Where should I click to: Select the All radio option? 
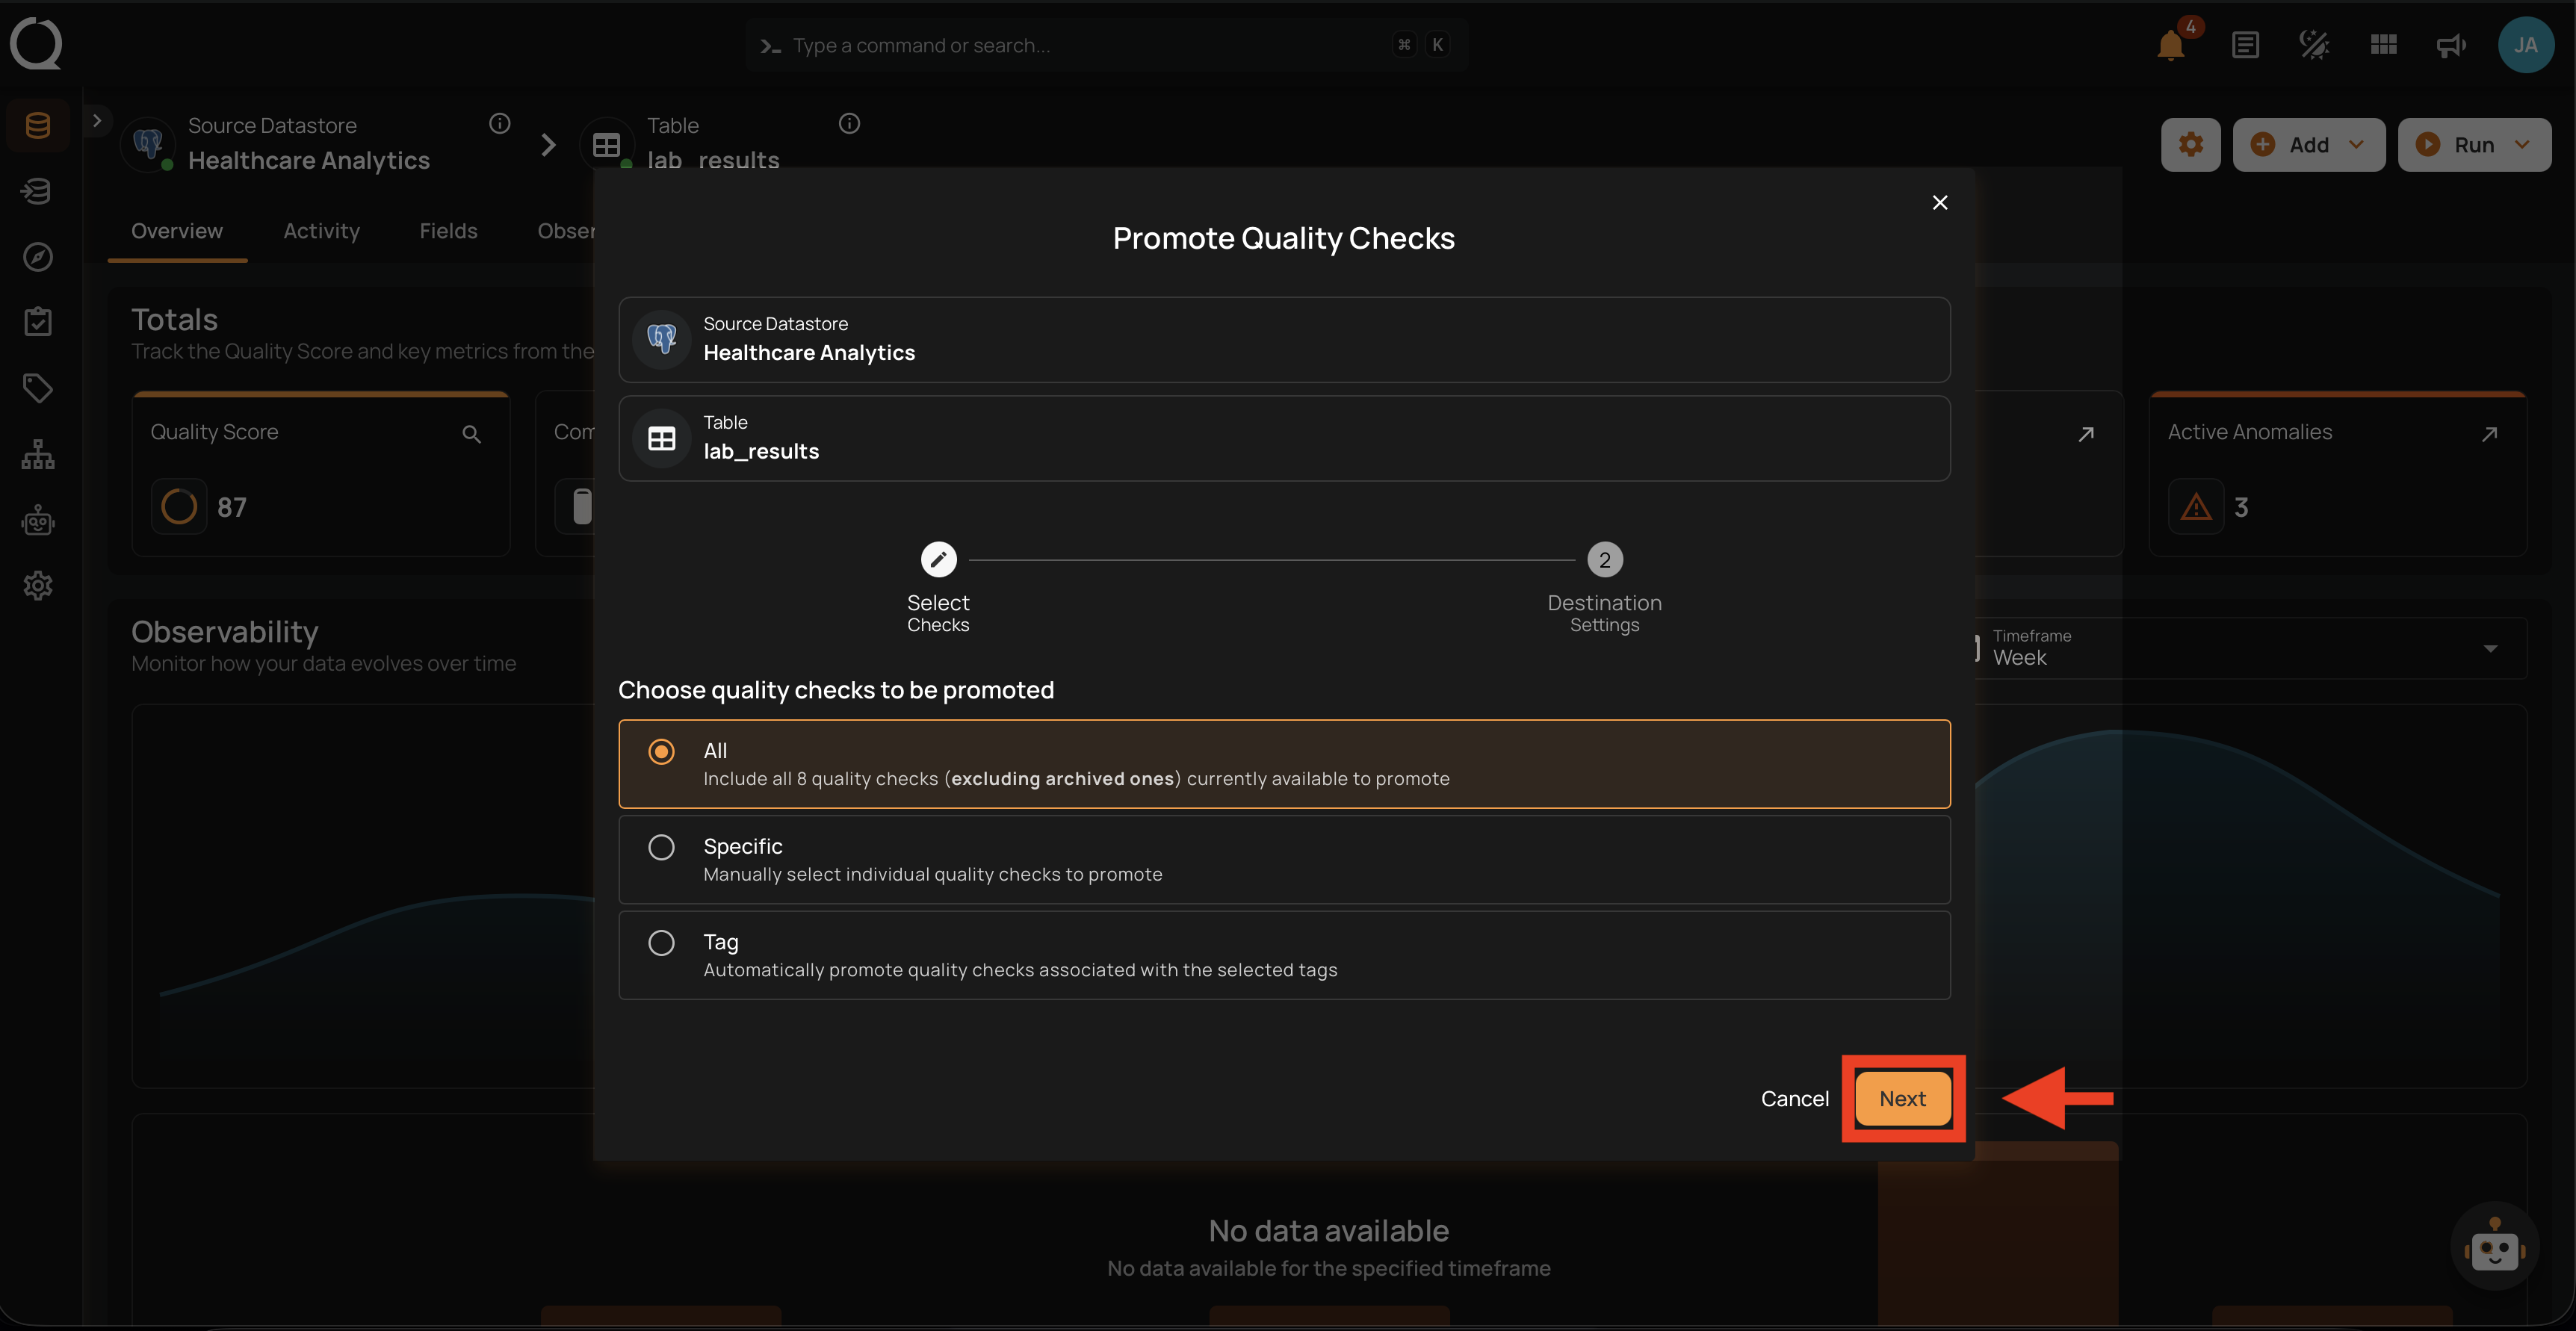tap(661, 752)
